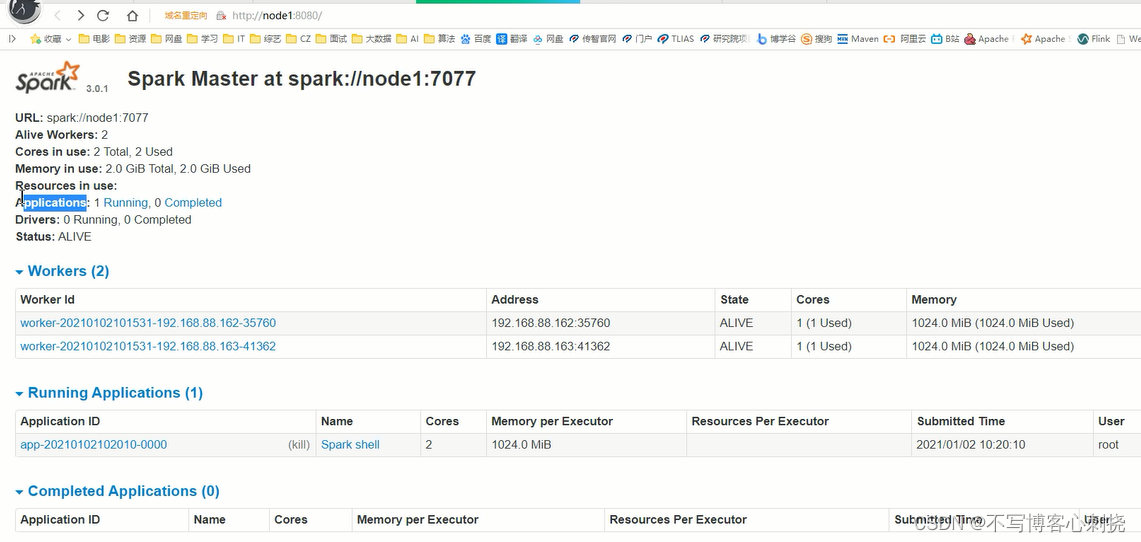Click the 域名重定向 label by address bar
Screen dimensions: 1141x542
click(x=186, y=15)
